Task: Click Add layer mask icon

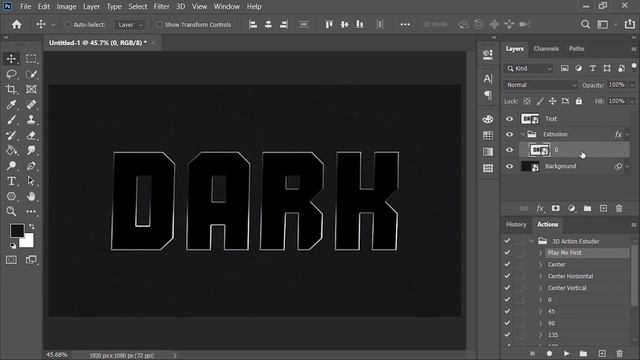Action: [556, 209]
